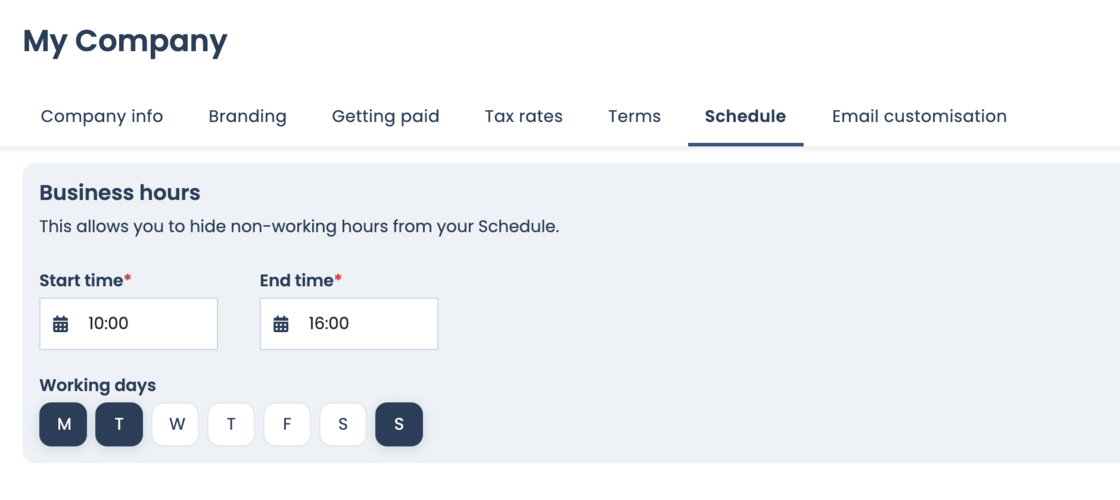1120x500 pixels.
Task: Switch to Email customisation tab
Action: 919,116
